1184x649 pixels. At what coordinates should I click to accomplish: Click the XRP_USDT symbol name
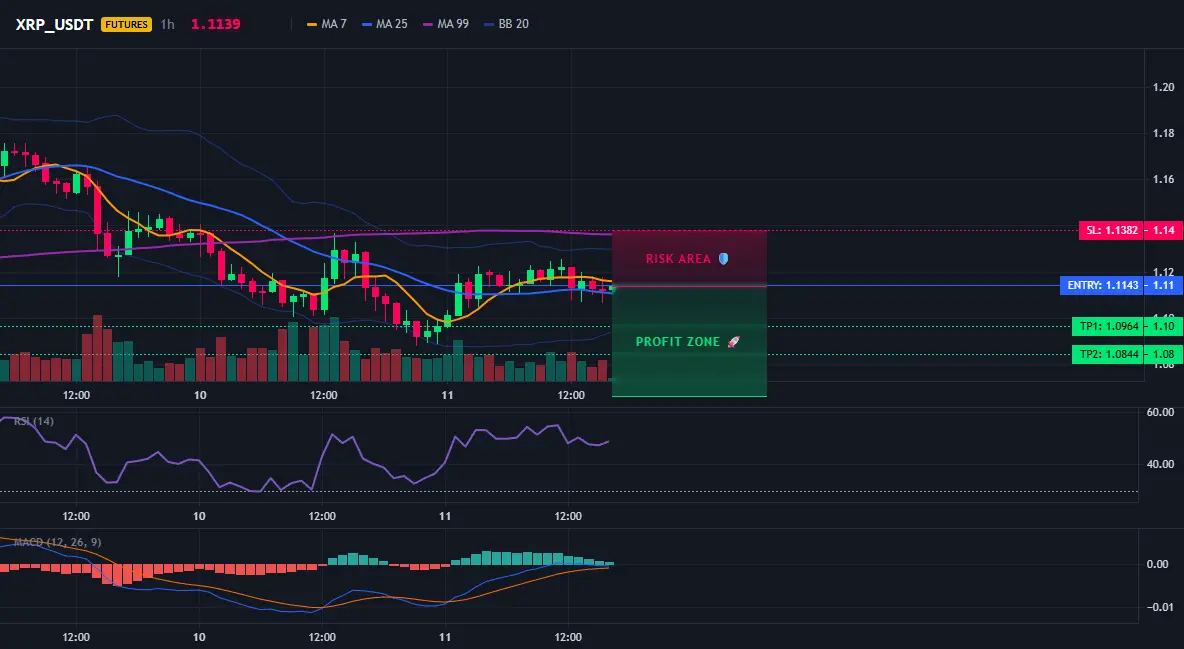54,24
